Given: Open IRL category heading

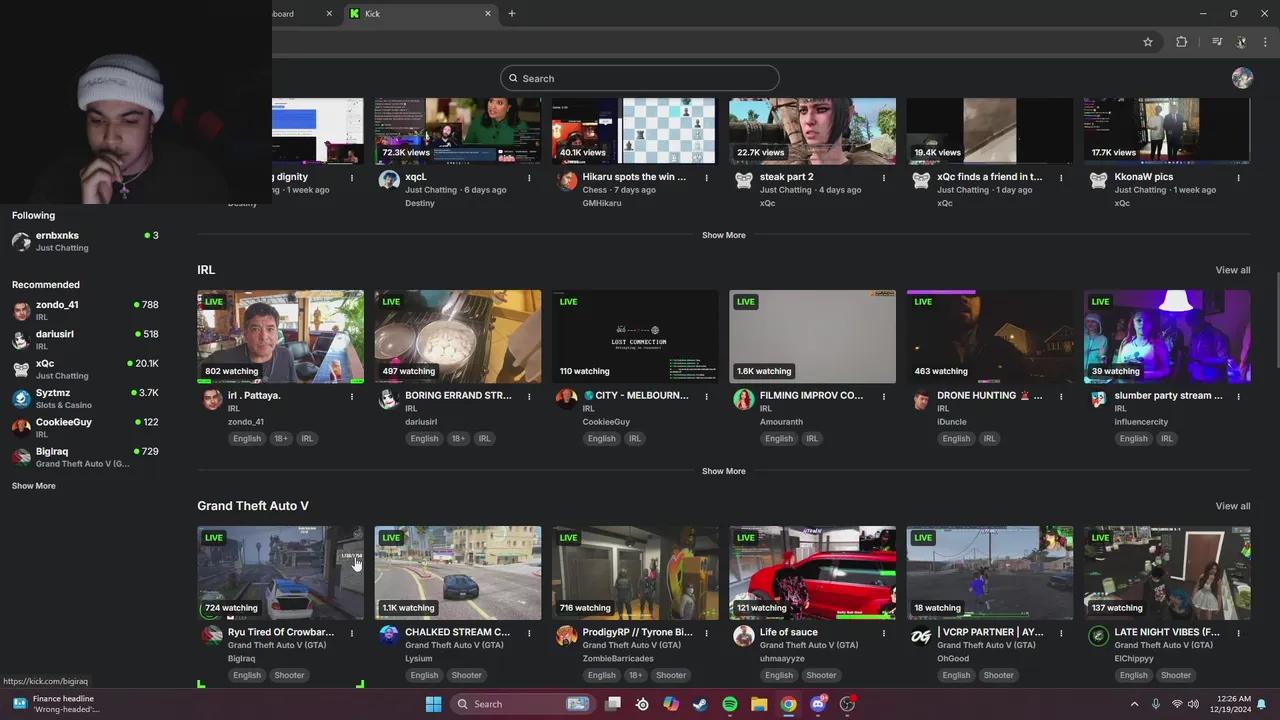Looking at the screenshot, I should pyautogui.click(x=206, y=270).
